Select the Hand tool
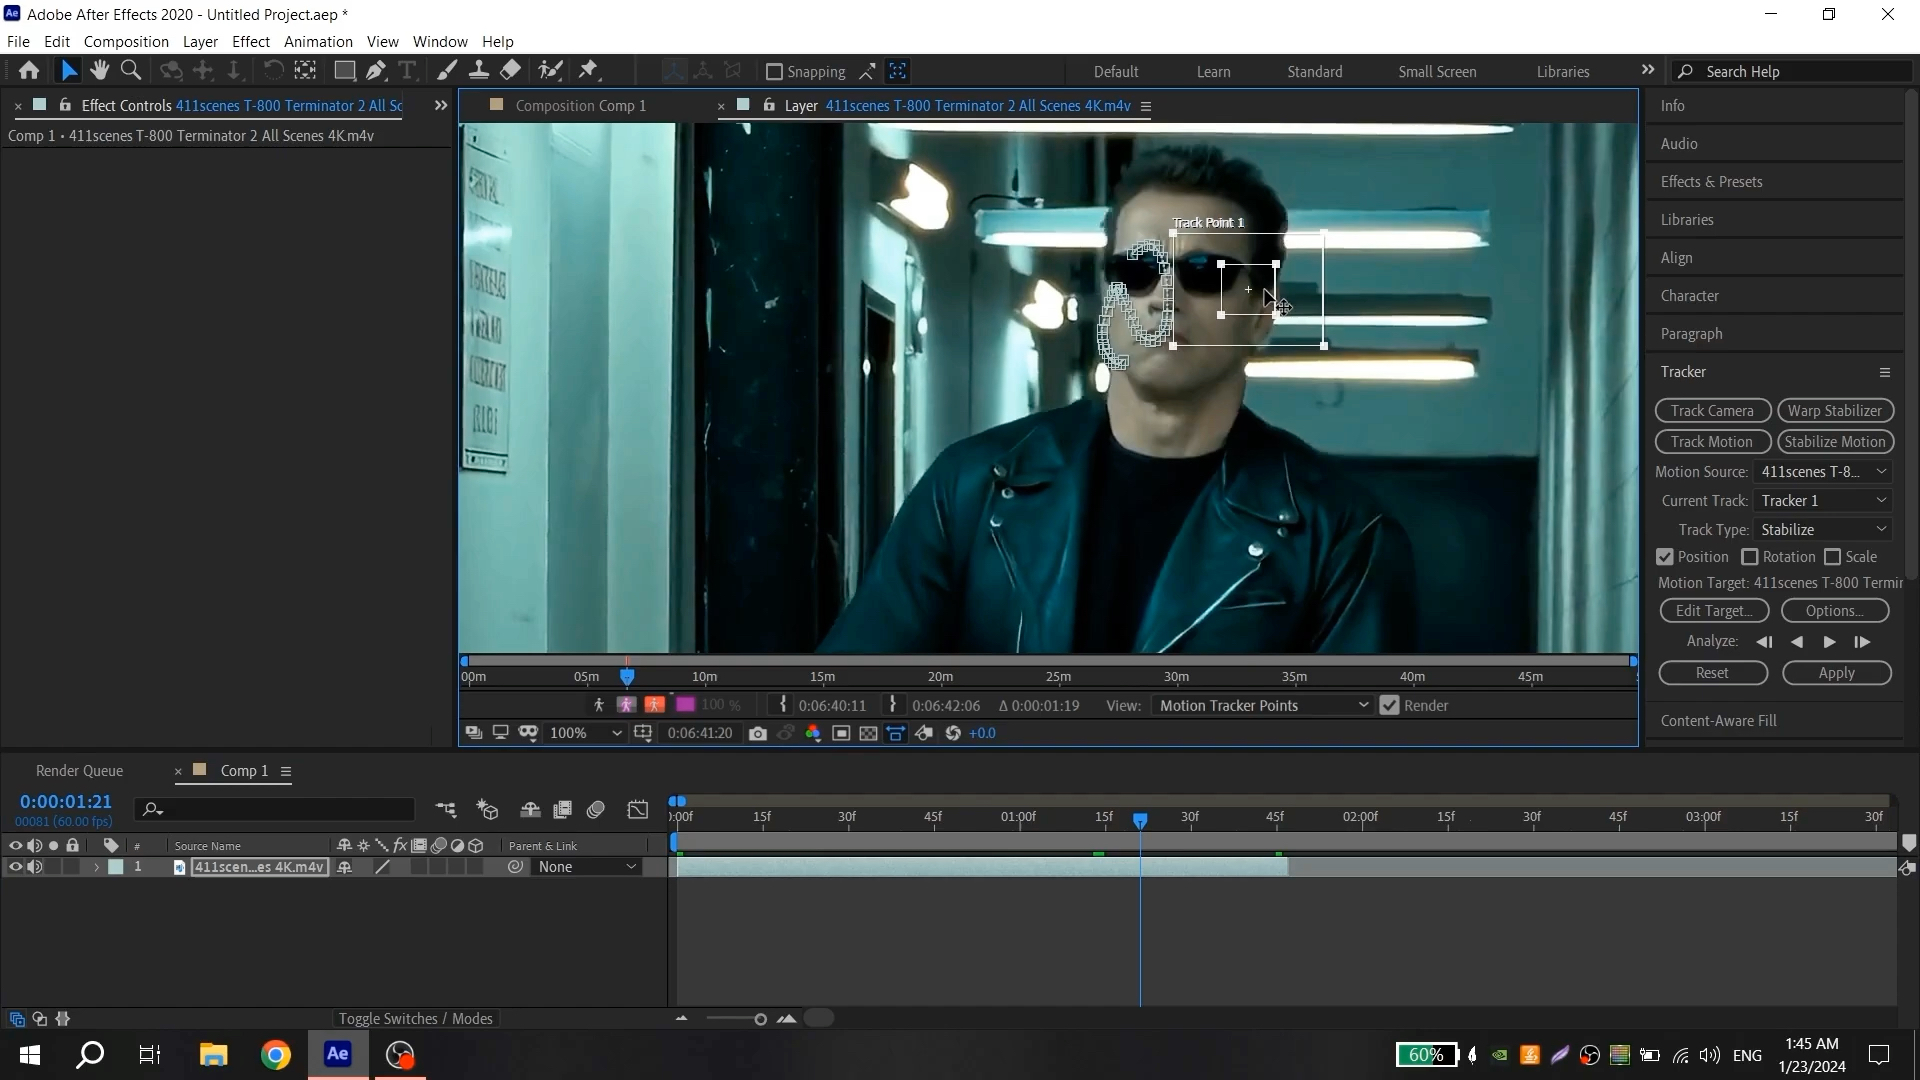1920x1080 pixels. coord(99,71)
